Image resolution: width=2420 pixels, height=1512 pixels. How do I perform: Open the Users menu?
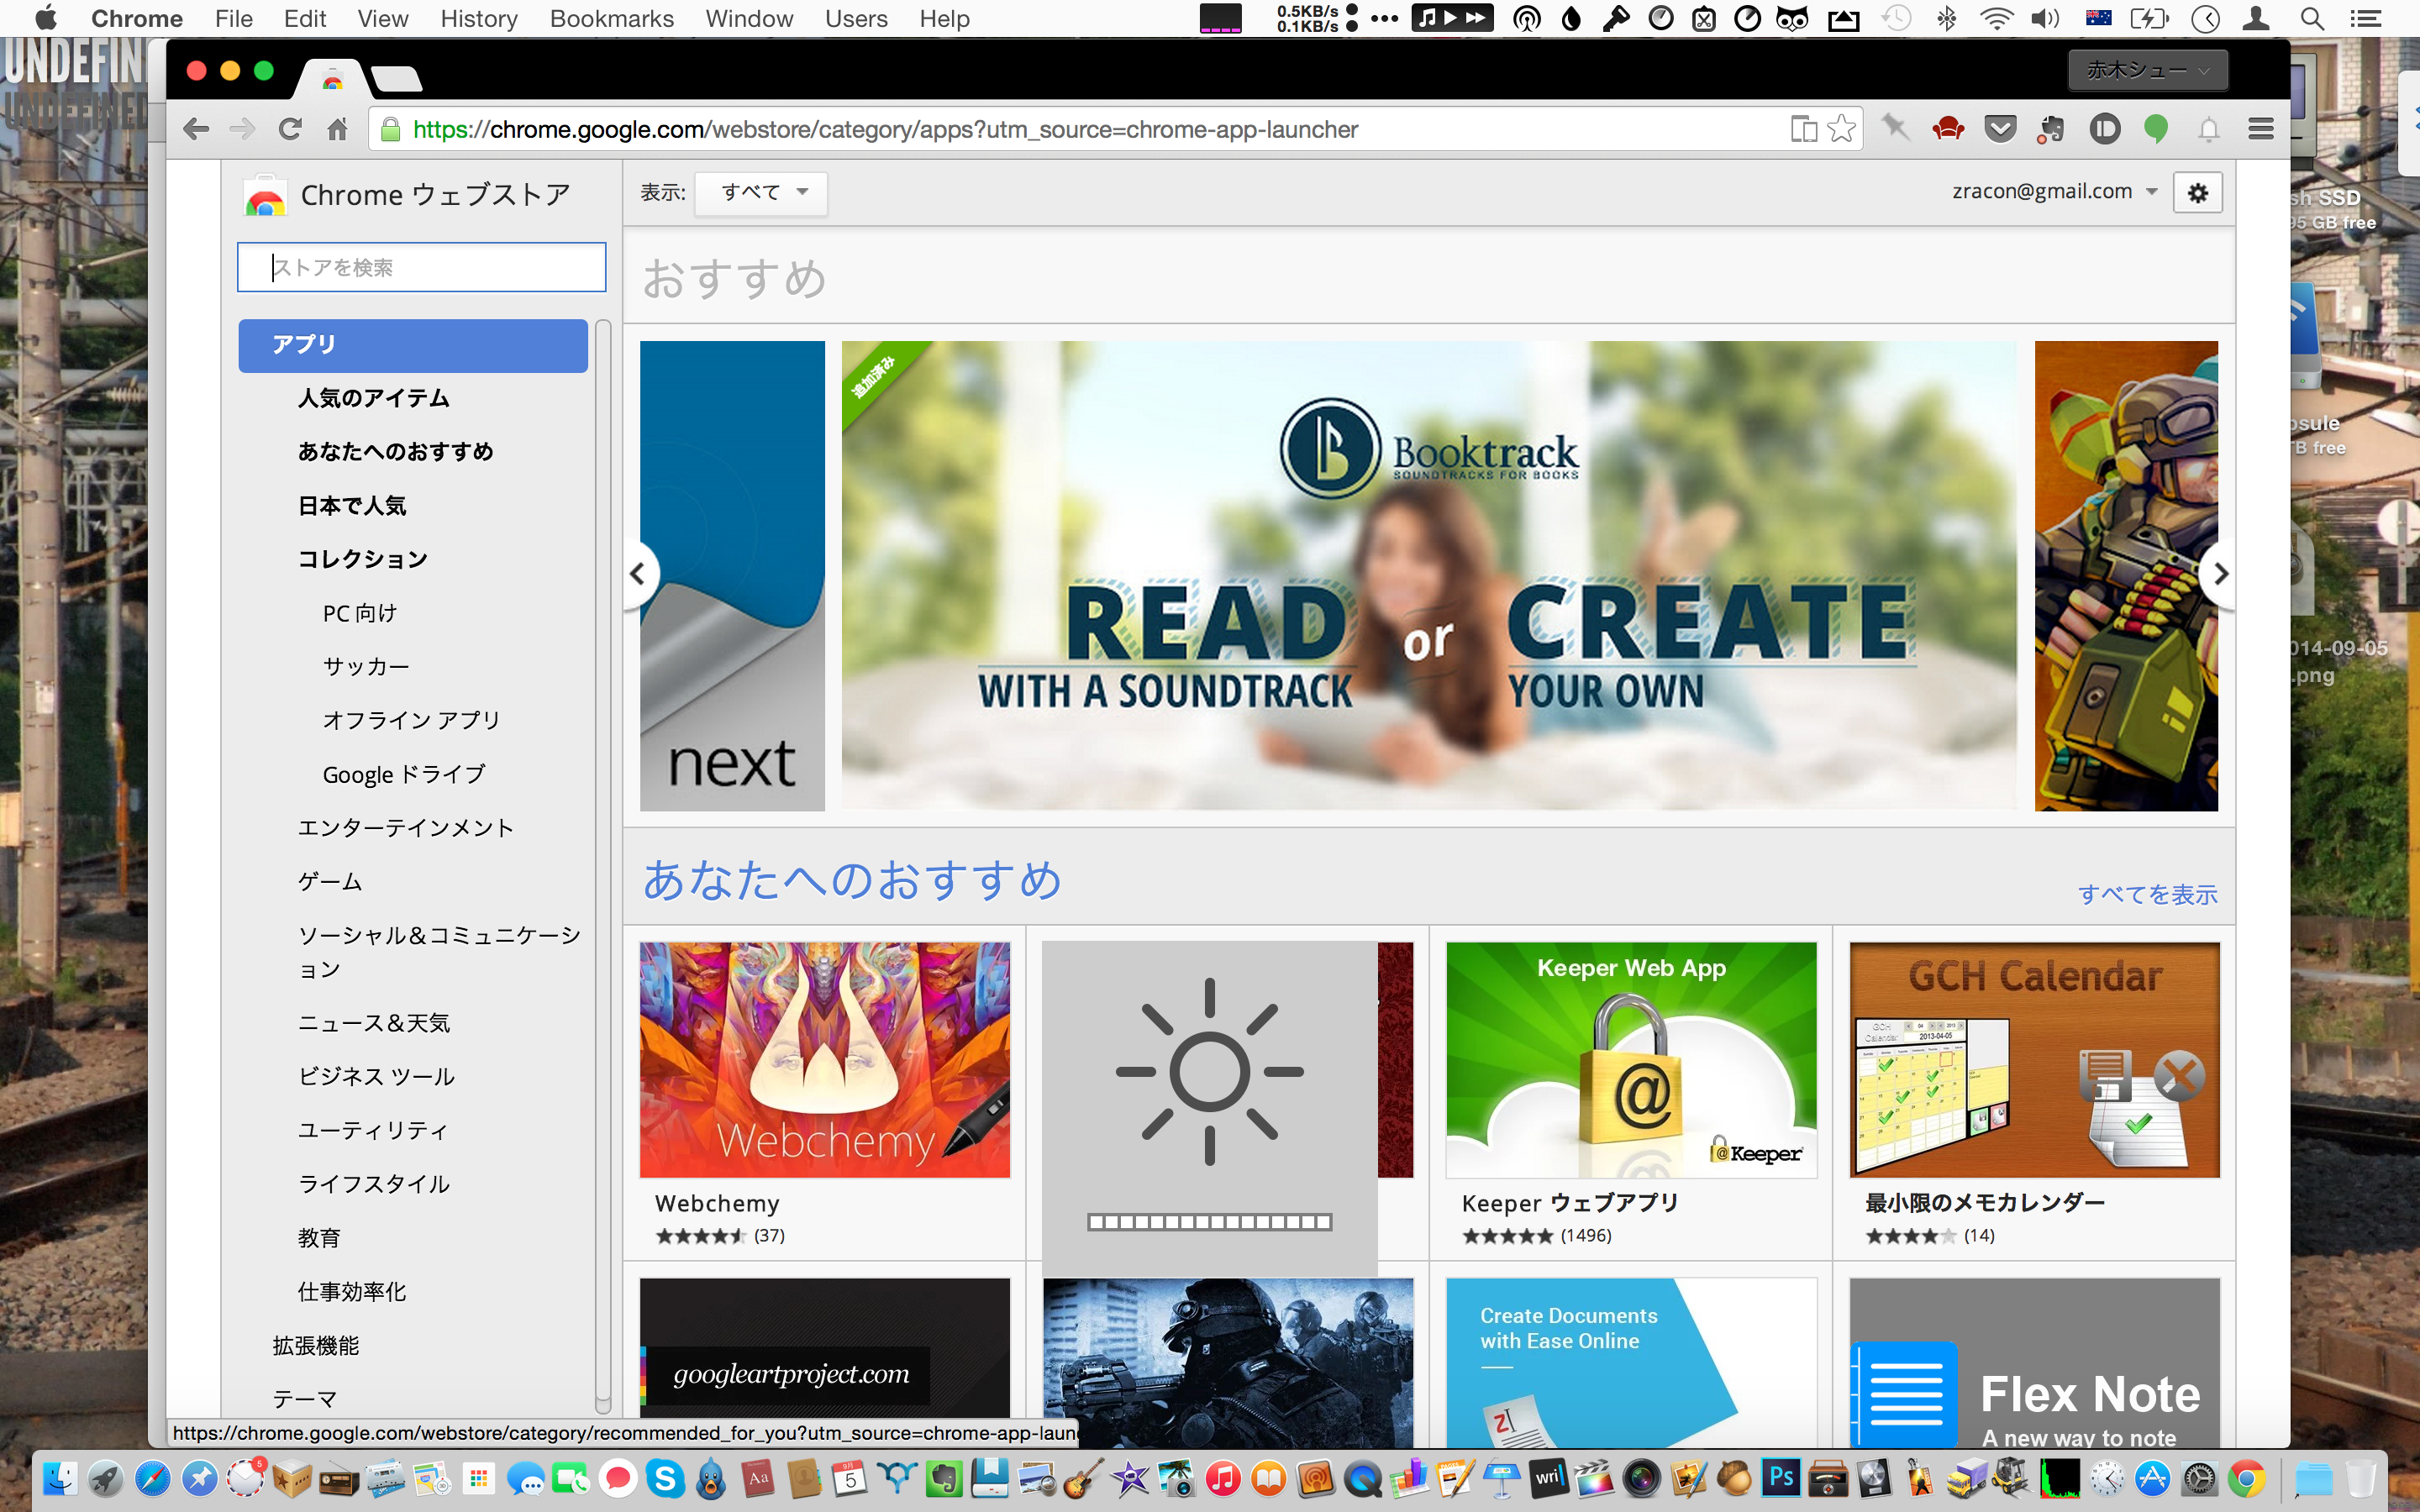(x=856, y=18)
